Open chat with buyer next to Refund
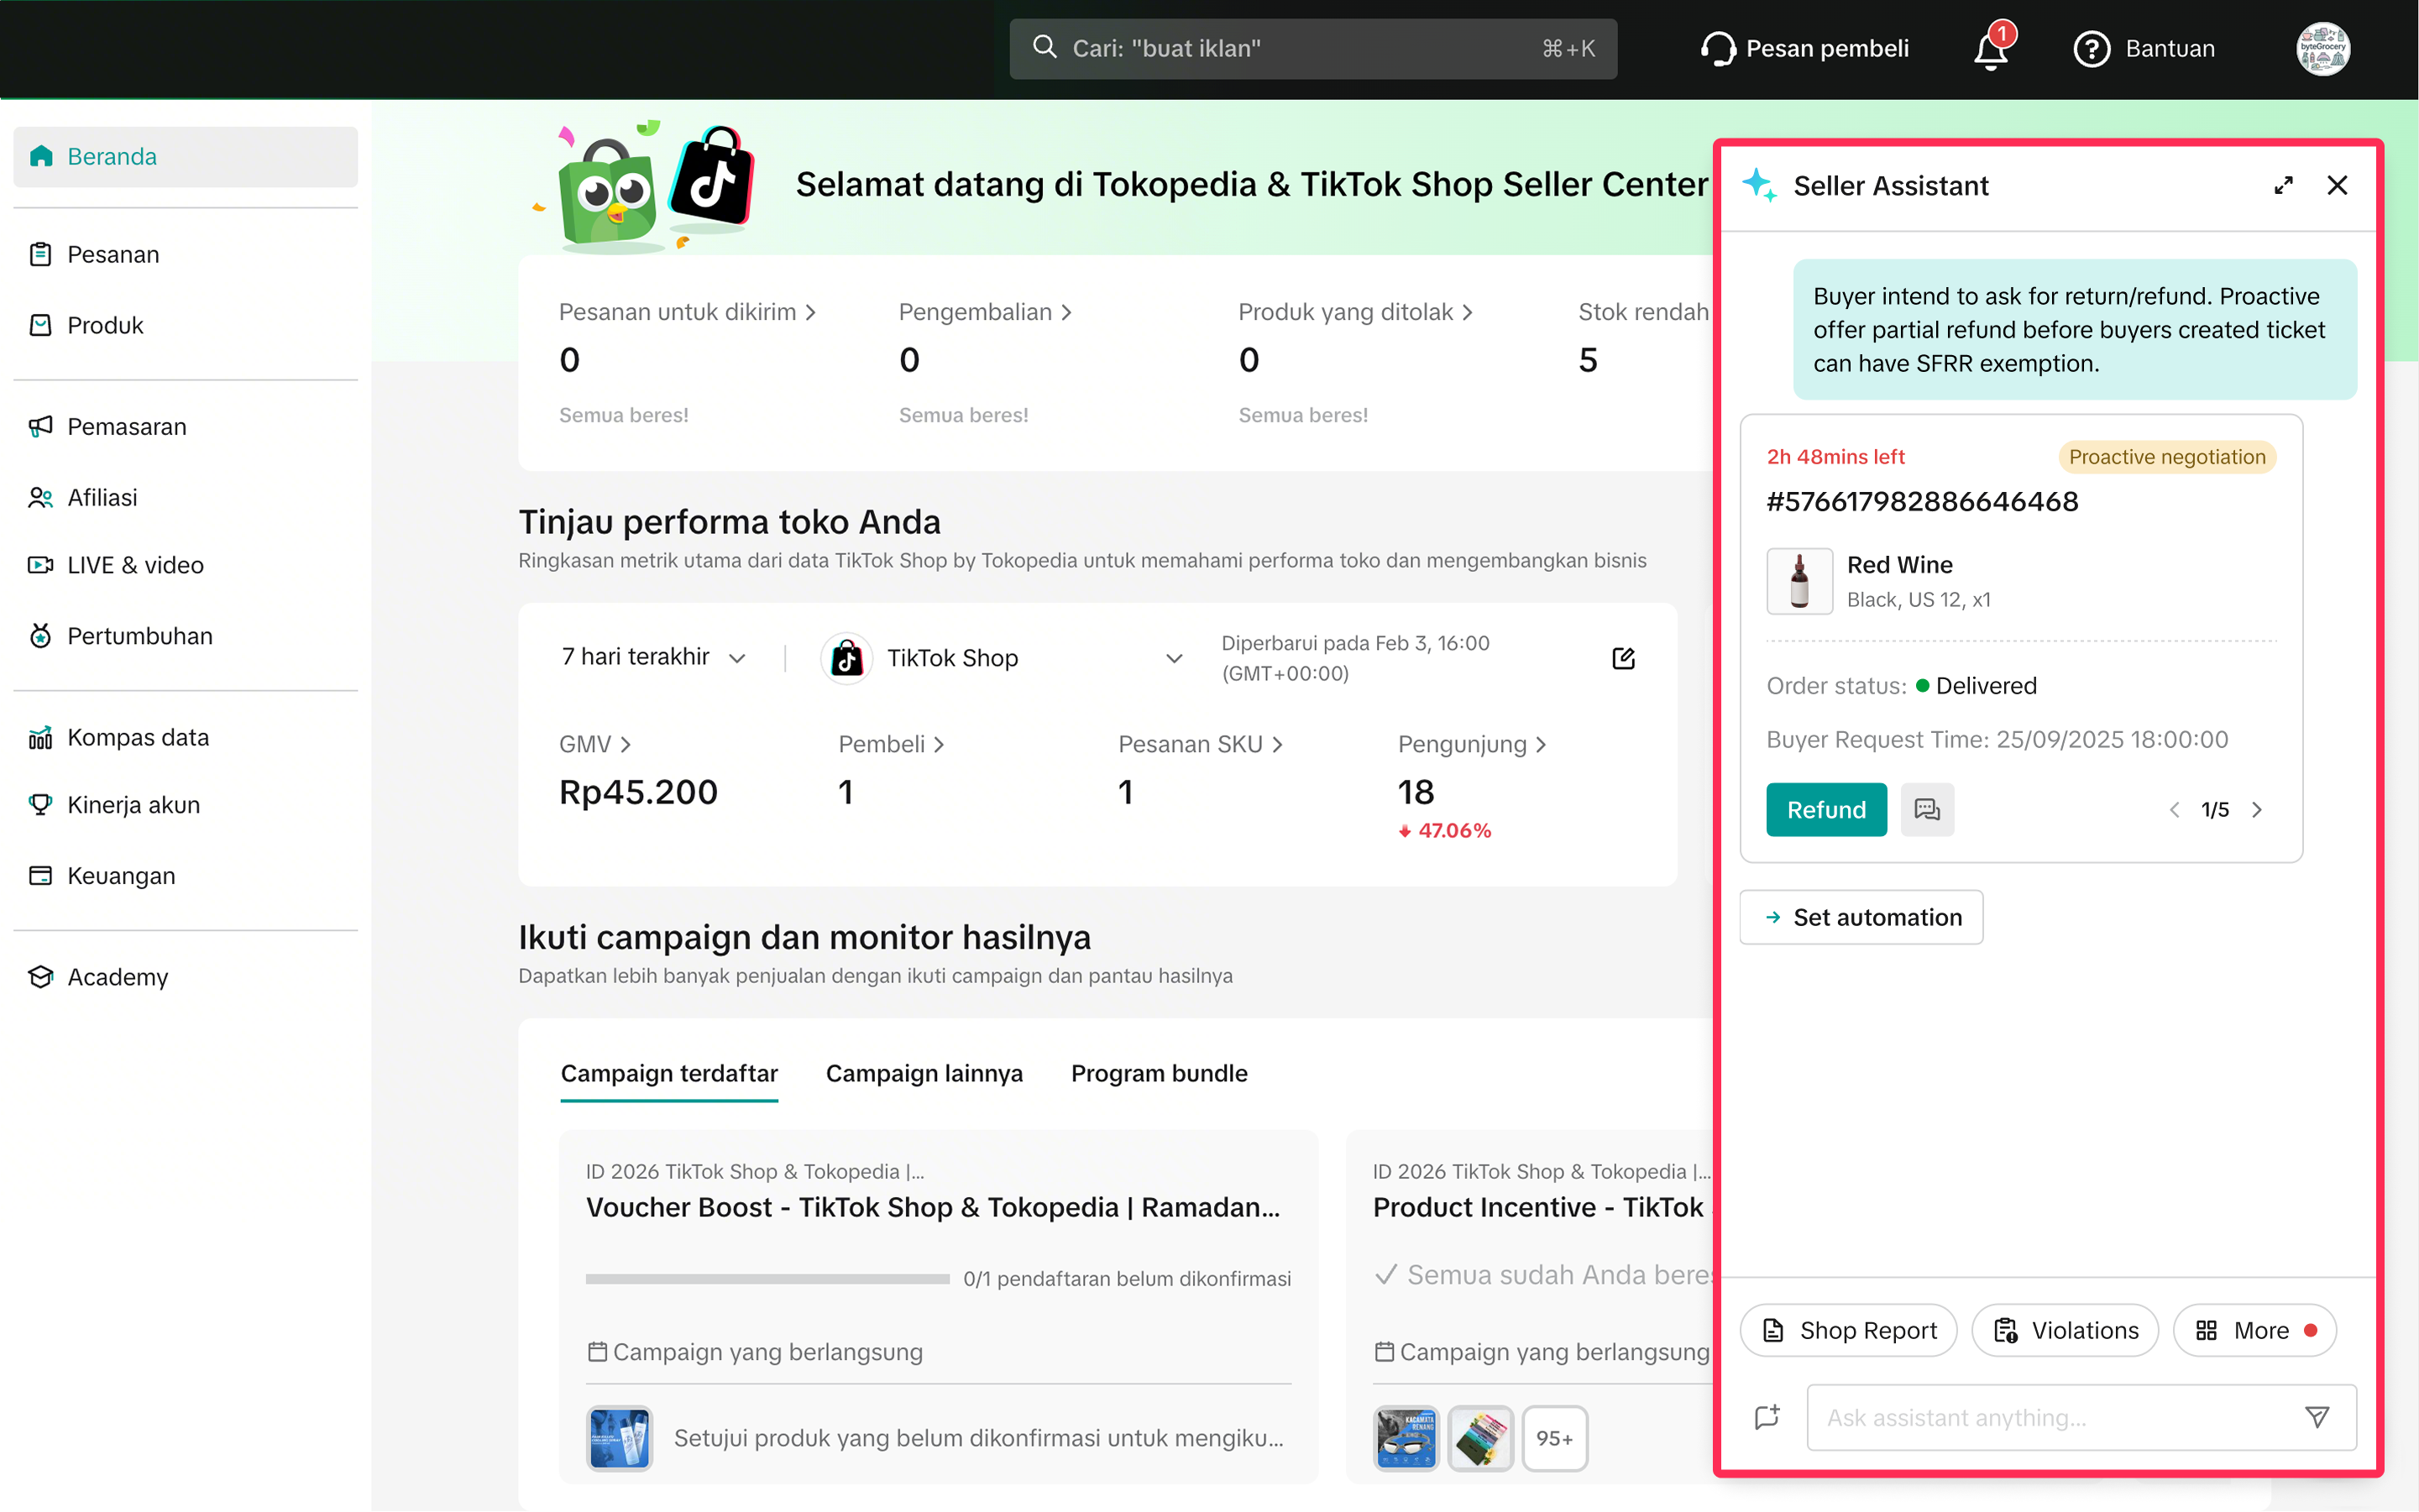The height and width of the screenshot is (1512, 2419). [x=1927, y=809]
